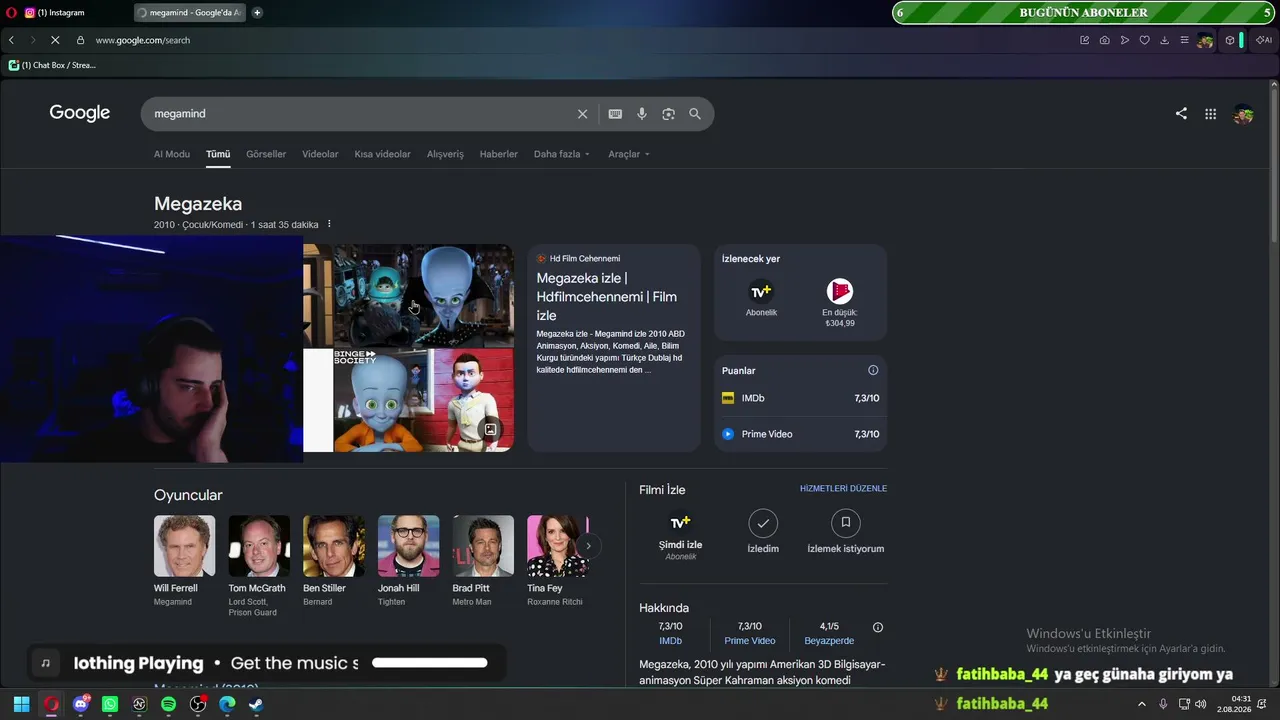The height and width of the screenshot is (720, 1280).
Task: Open the Megazeka izle Hdfilmcehennemi link
Action: (x=606, y=297)
